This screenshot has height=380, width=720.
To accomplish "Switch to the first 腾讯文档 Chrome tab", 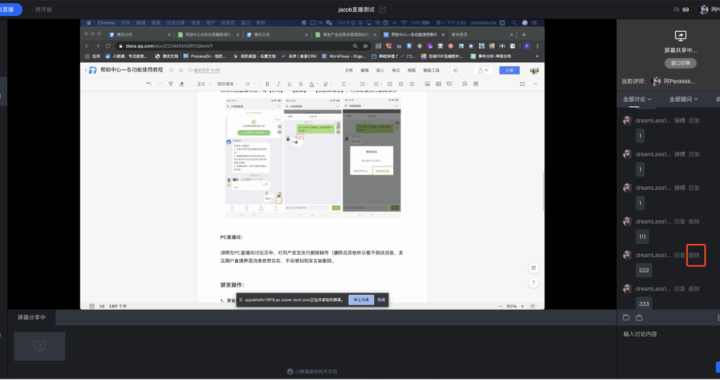I will pos(139,34).
